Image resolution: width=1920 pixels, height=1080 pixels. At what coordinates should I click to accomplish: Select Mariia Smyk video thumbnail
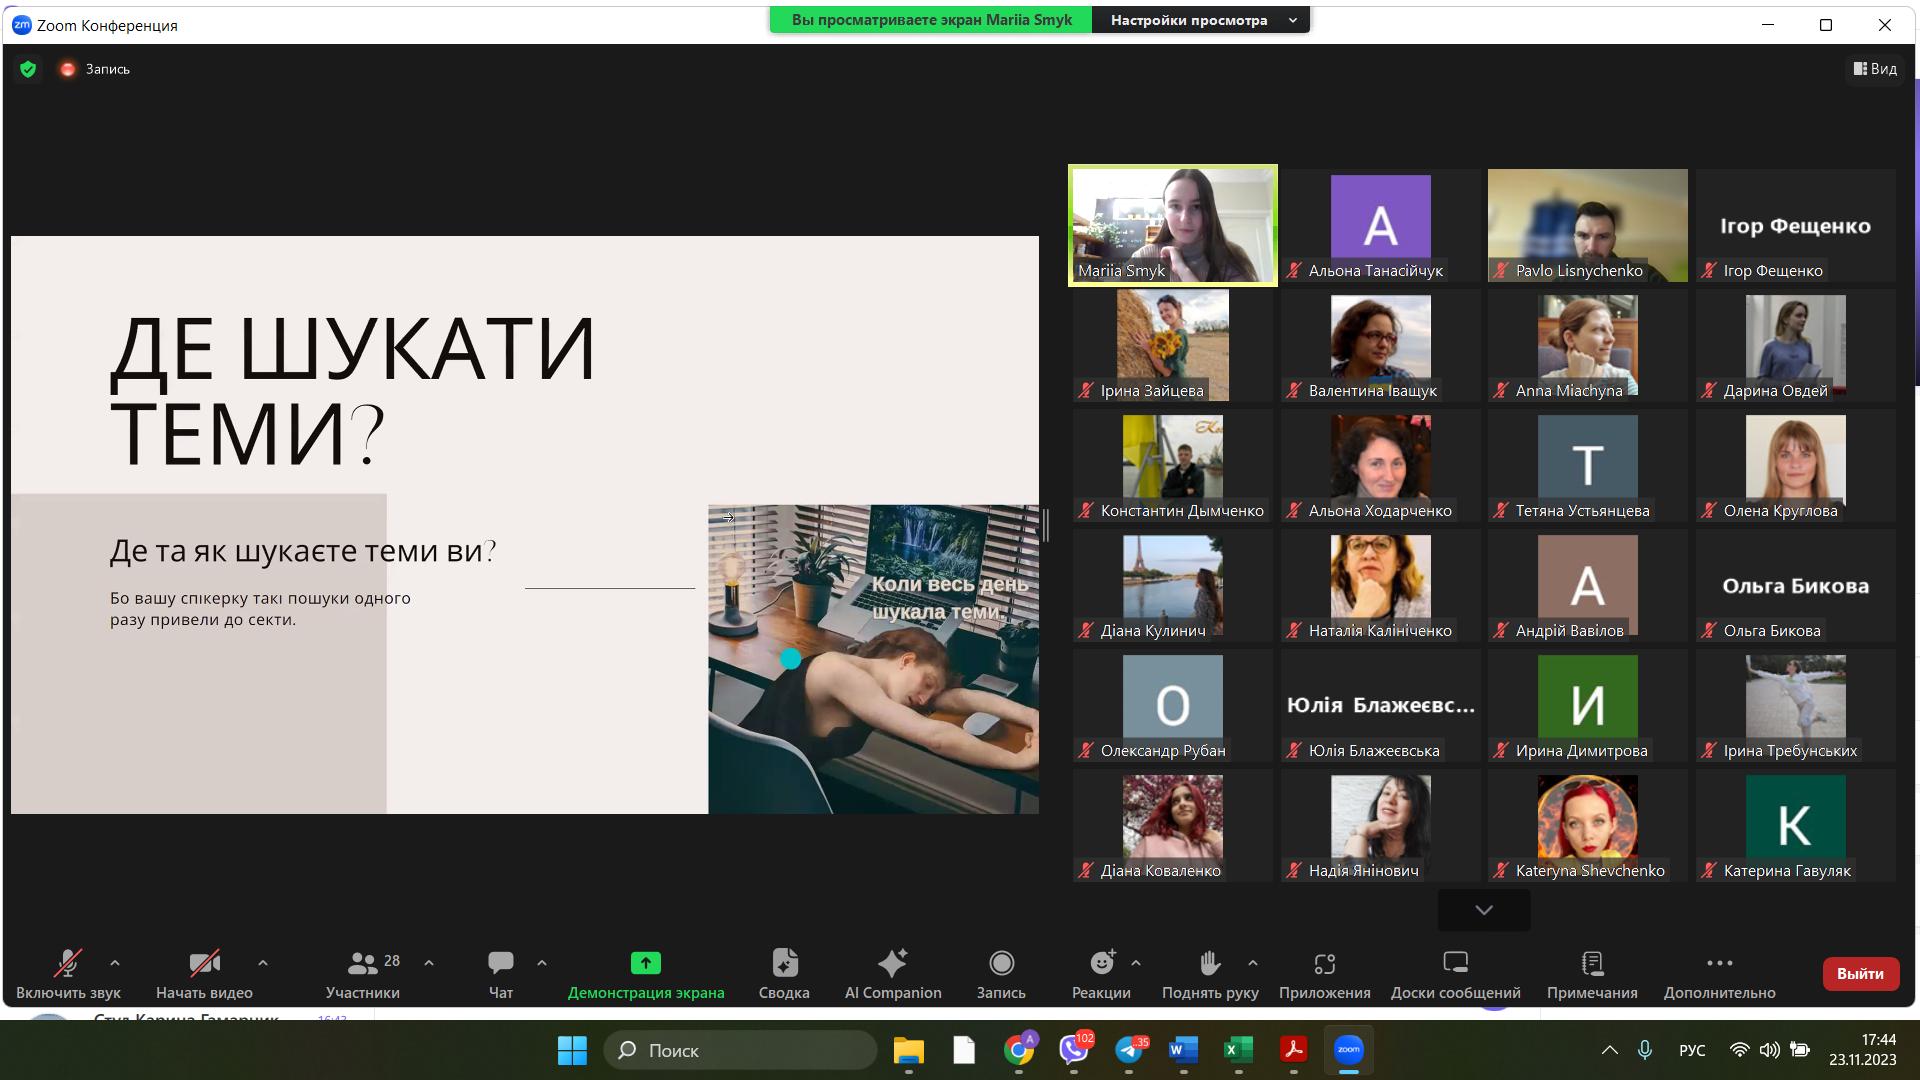click(1172, 225)
